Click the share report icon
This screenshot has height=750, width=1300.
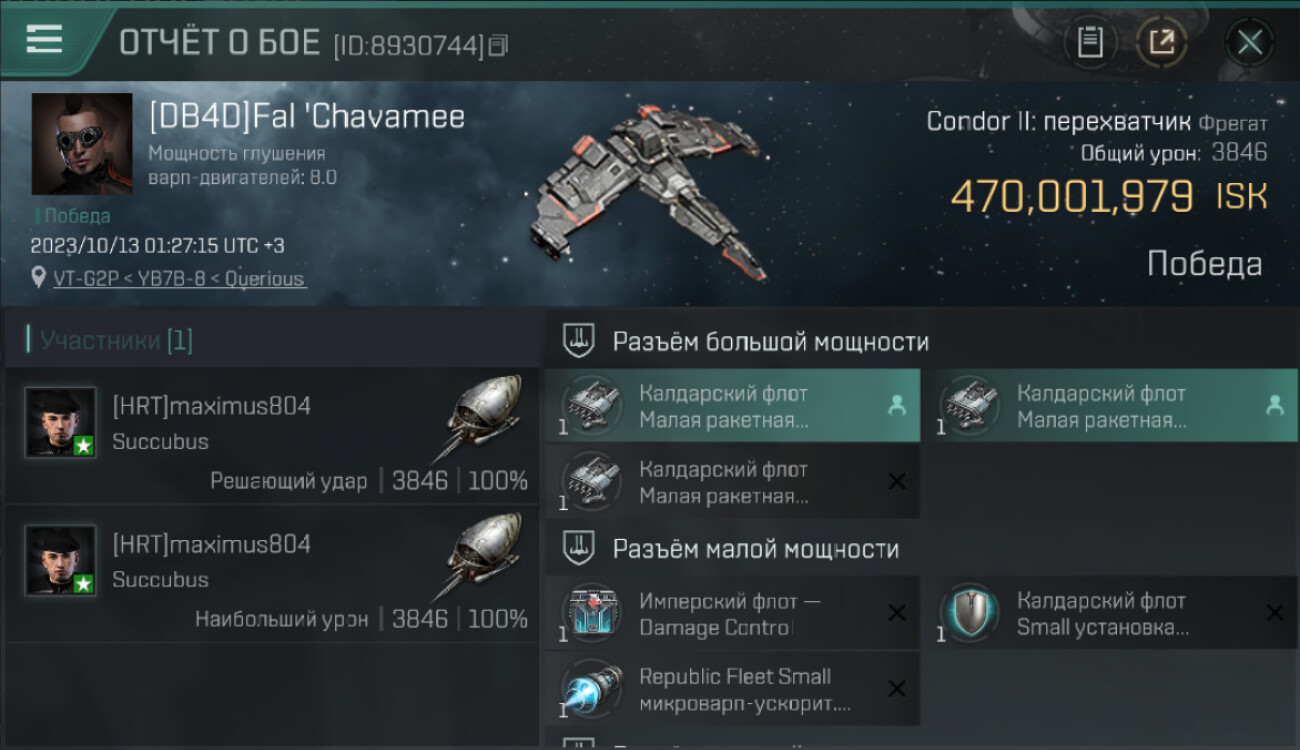[x=1161, y=43]
